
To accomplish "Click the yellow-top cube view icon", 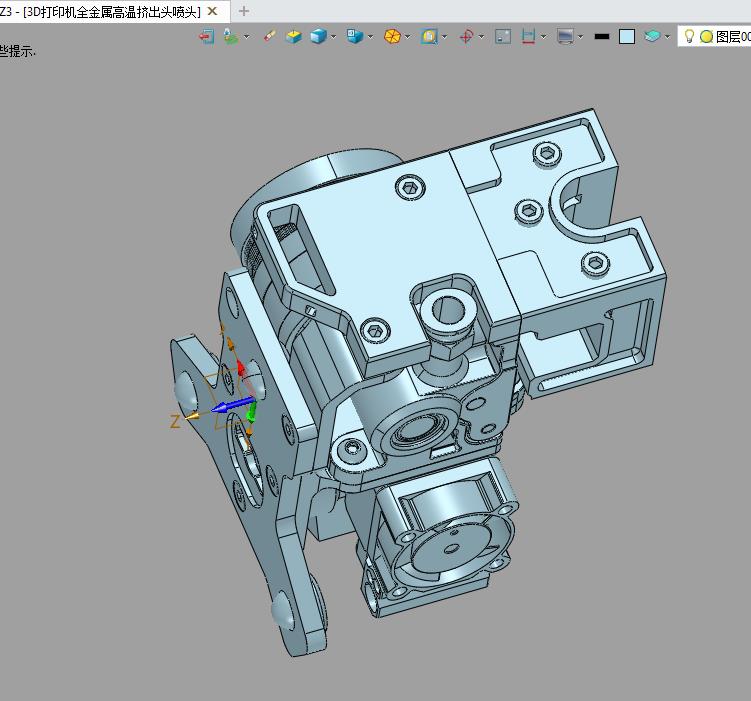I will click(x=293, y=36).
